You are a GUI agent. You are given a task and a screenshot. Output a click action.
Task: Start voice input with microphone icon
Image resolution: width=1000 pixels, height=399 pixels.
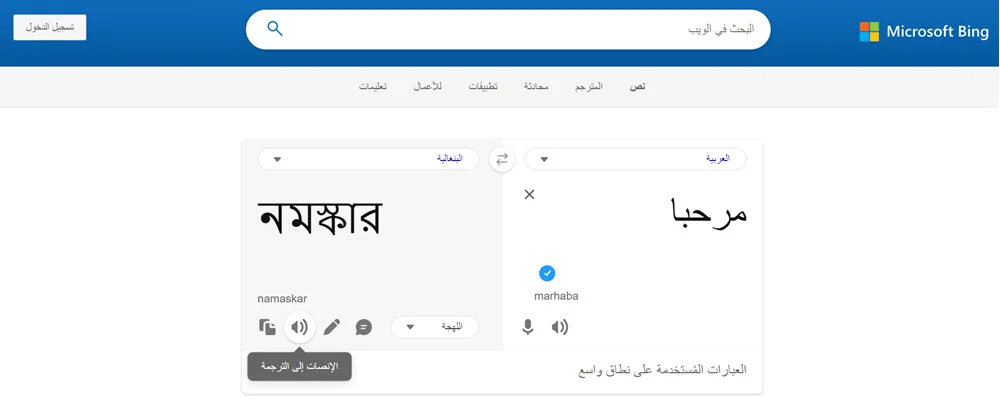527,328
